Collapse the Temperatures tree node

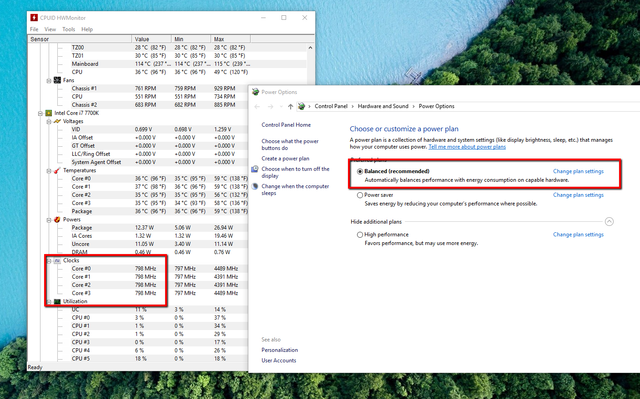coord(49,171)
